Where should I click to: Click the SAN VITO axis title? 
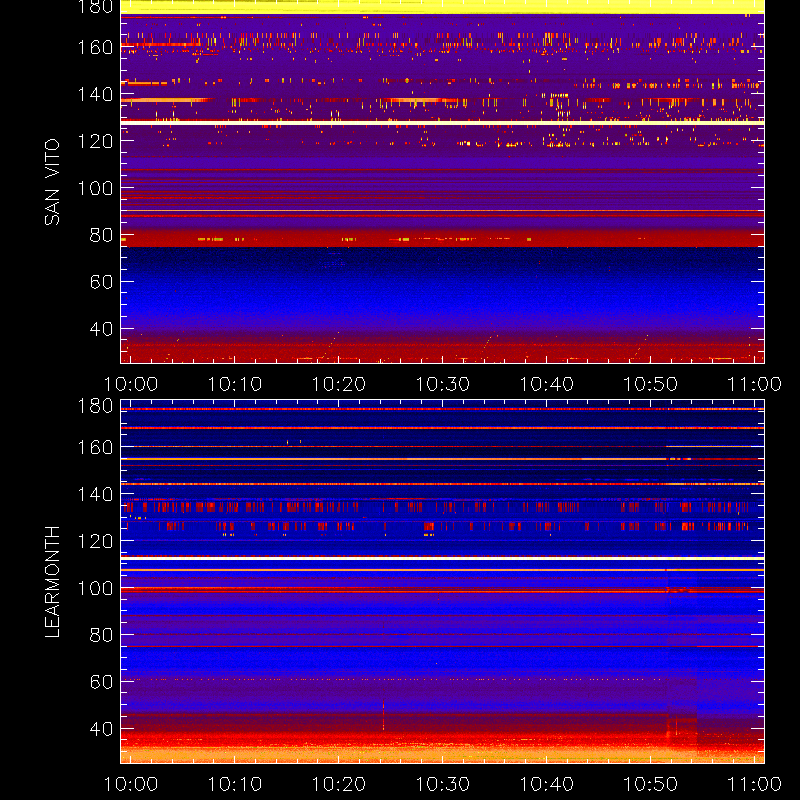52,182
